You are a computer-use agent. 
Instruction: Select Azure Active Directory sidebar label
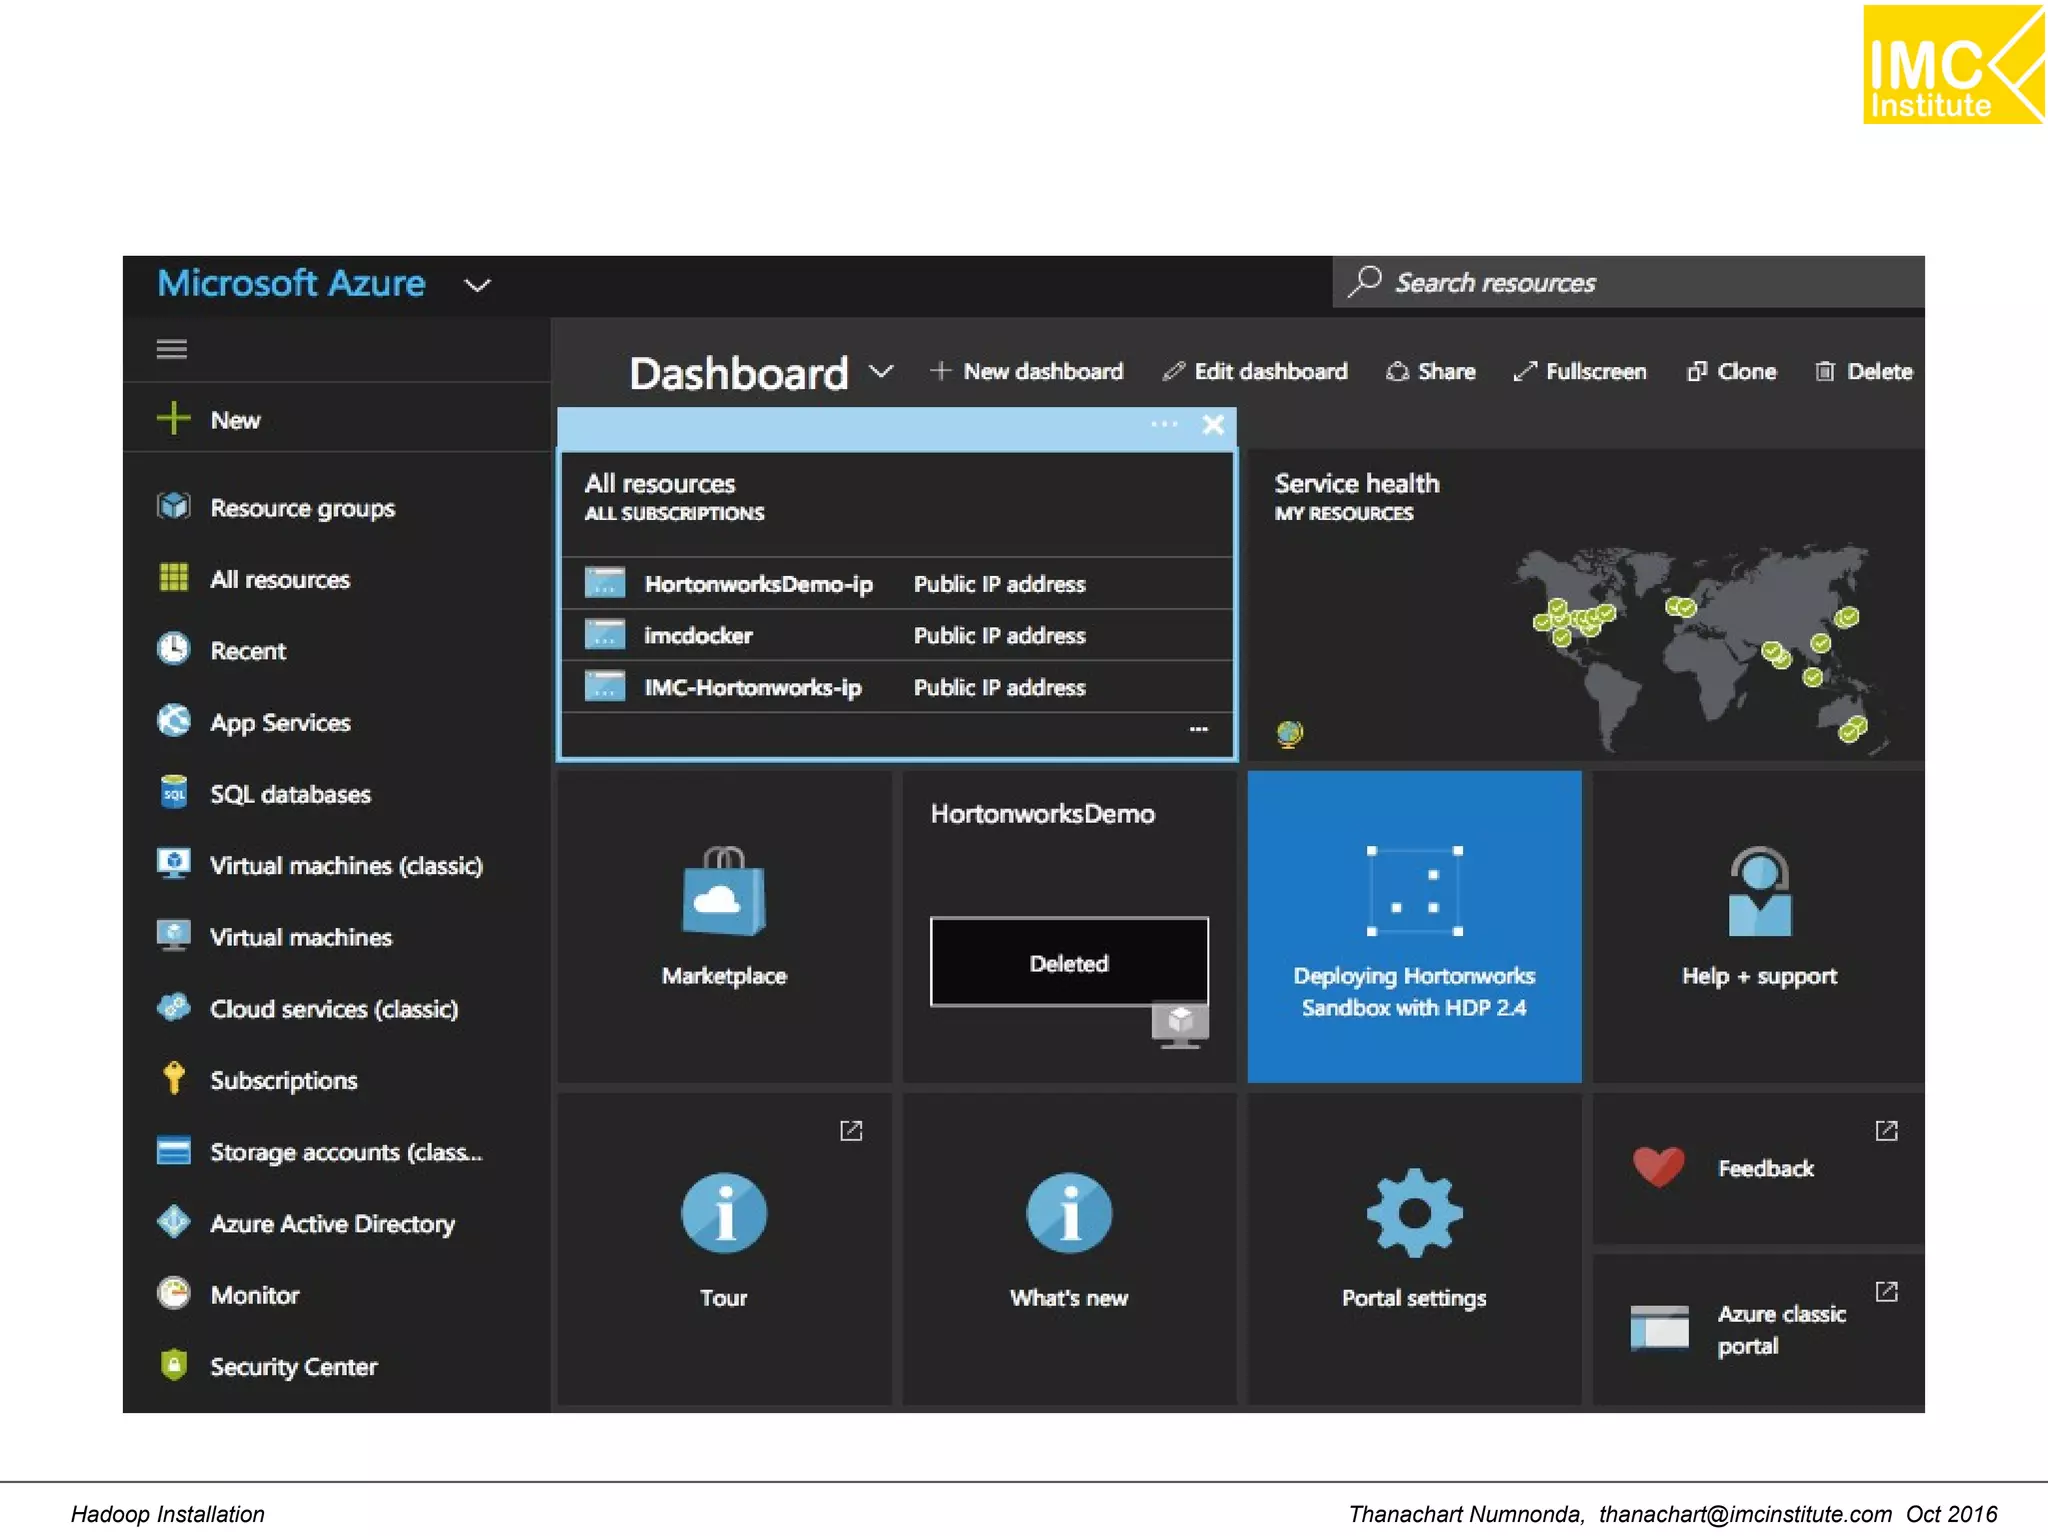pos(332,1224)
